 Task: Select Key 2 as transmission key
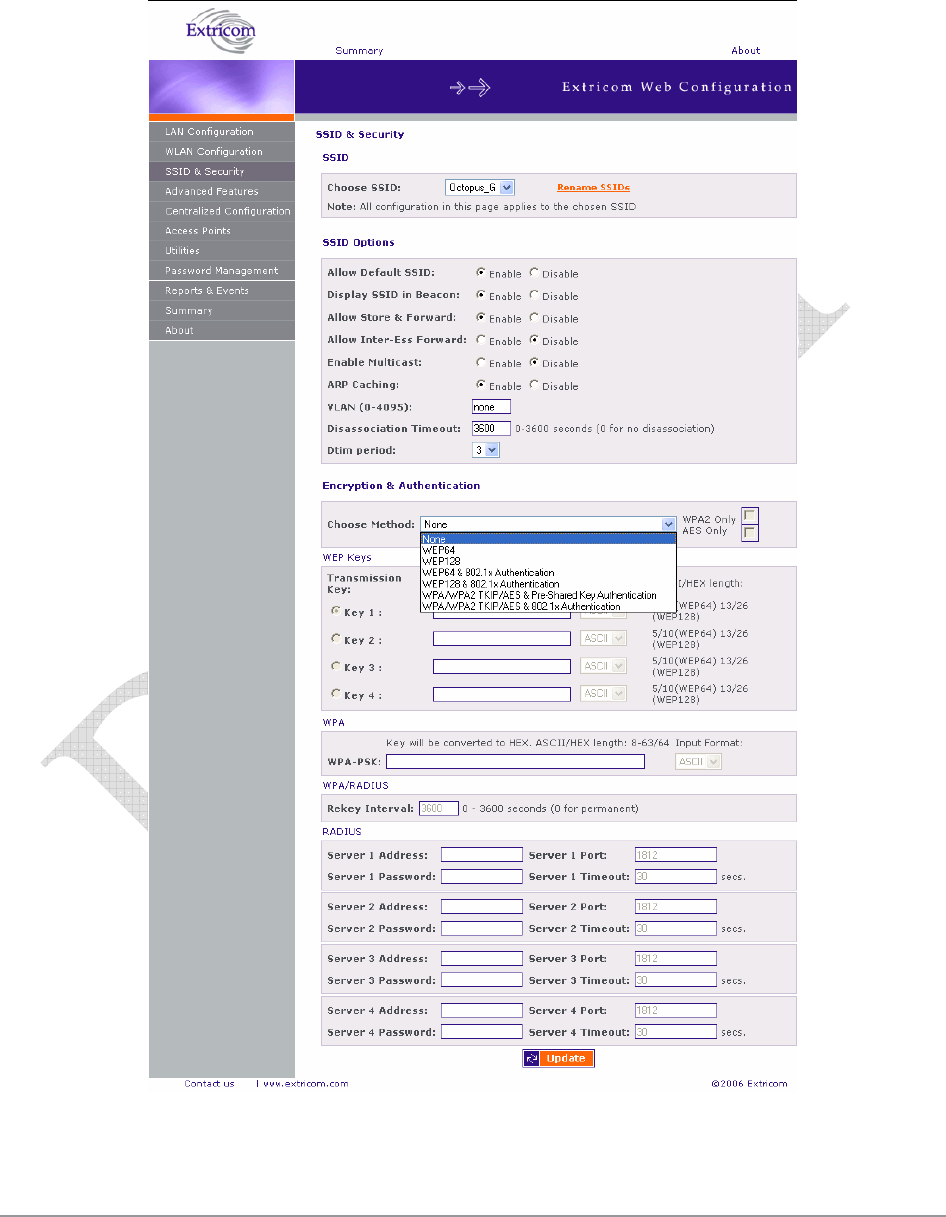[334, 639]
